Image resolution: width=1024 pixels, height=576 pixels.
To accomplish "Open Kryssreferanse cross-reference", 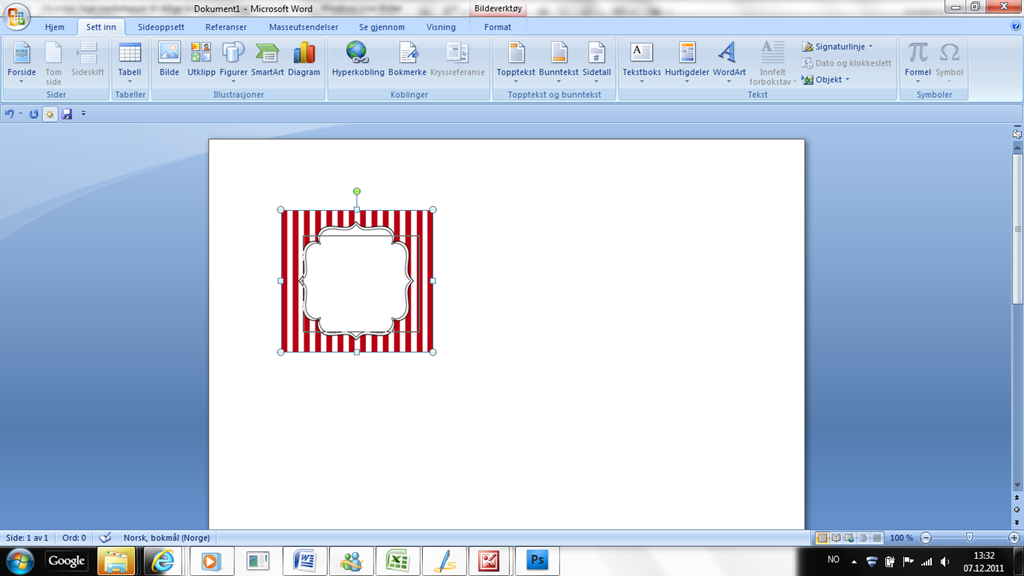I will (x=457, y=60).
